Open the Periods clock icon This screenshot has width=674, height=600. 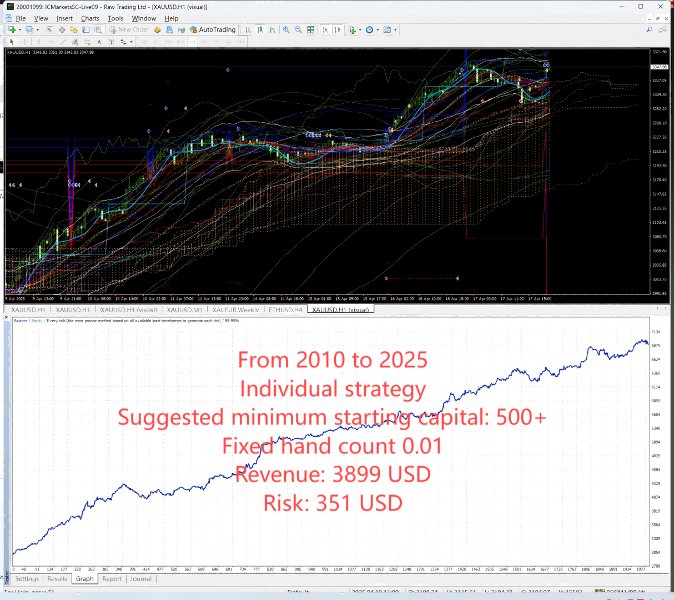click(x=369, y=30)
